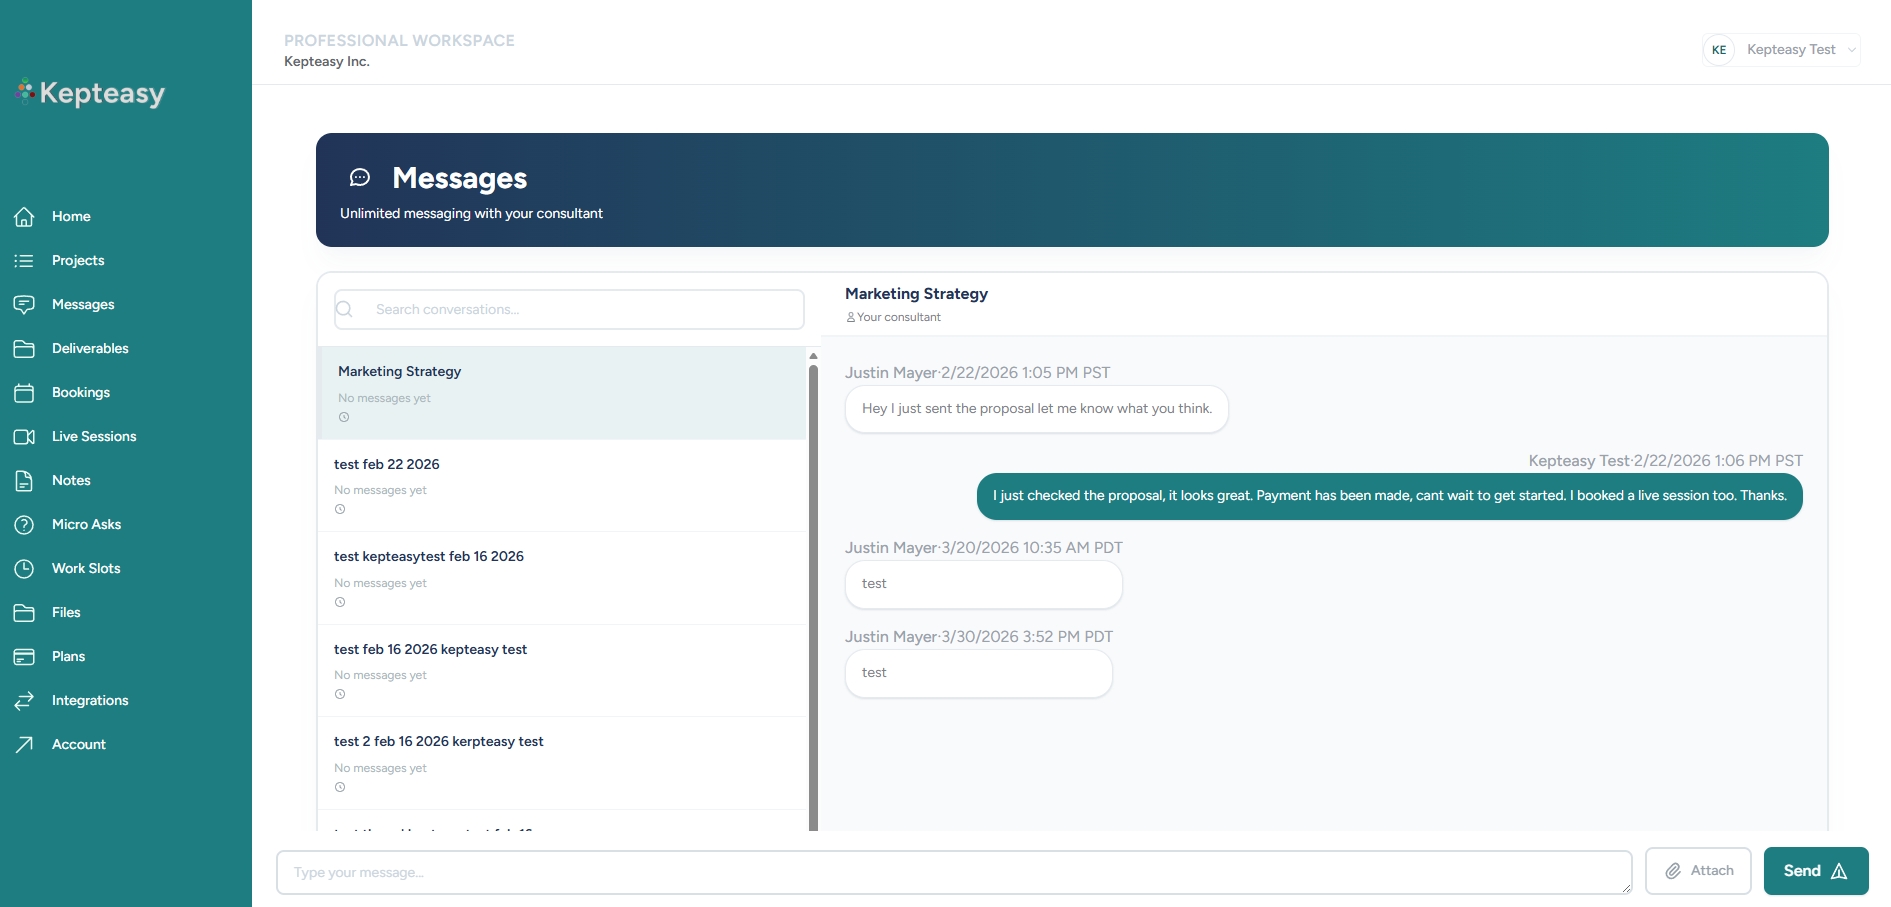Open Notes via the document icon
The image size is (1891, 907).
[24, 480]
